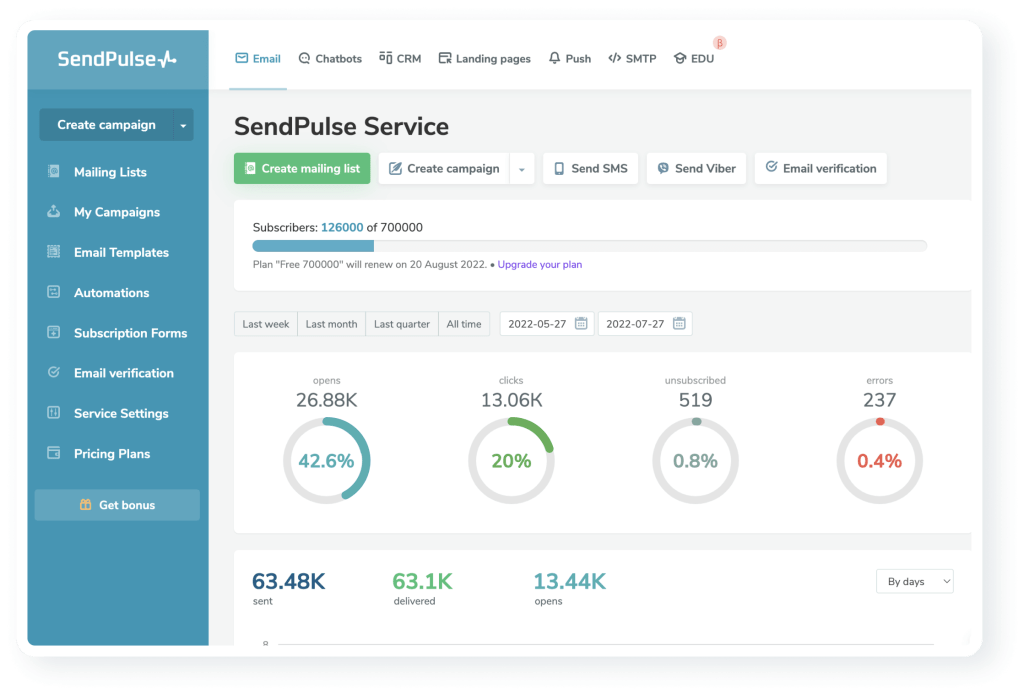This screenshot has height=695, width=1024.
Task: Click the green Create mailing list button
Action: (301, 168)
